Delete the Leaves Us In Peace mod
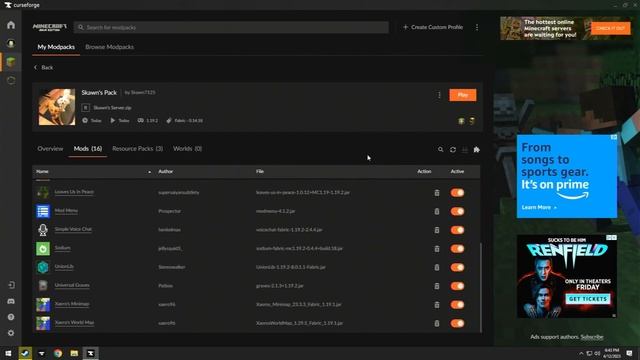The width and height of the screenshot is (640, 360). click(x=437, y=193)
